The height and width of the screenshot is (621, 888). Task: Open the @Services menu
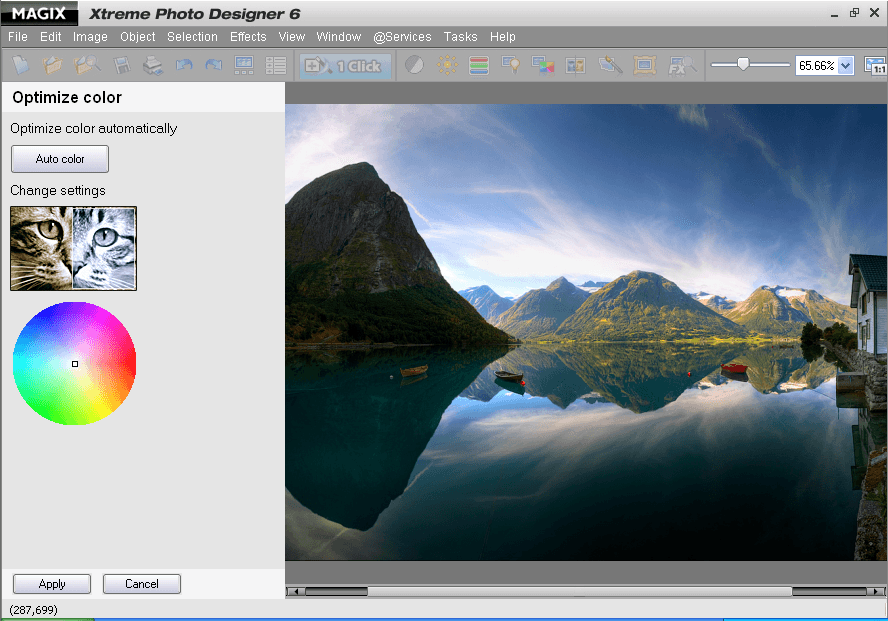click(402, 36)
